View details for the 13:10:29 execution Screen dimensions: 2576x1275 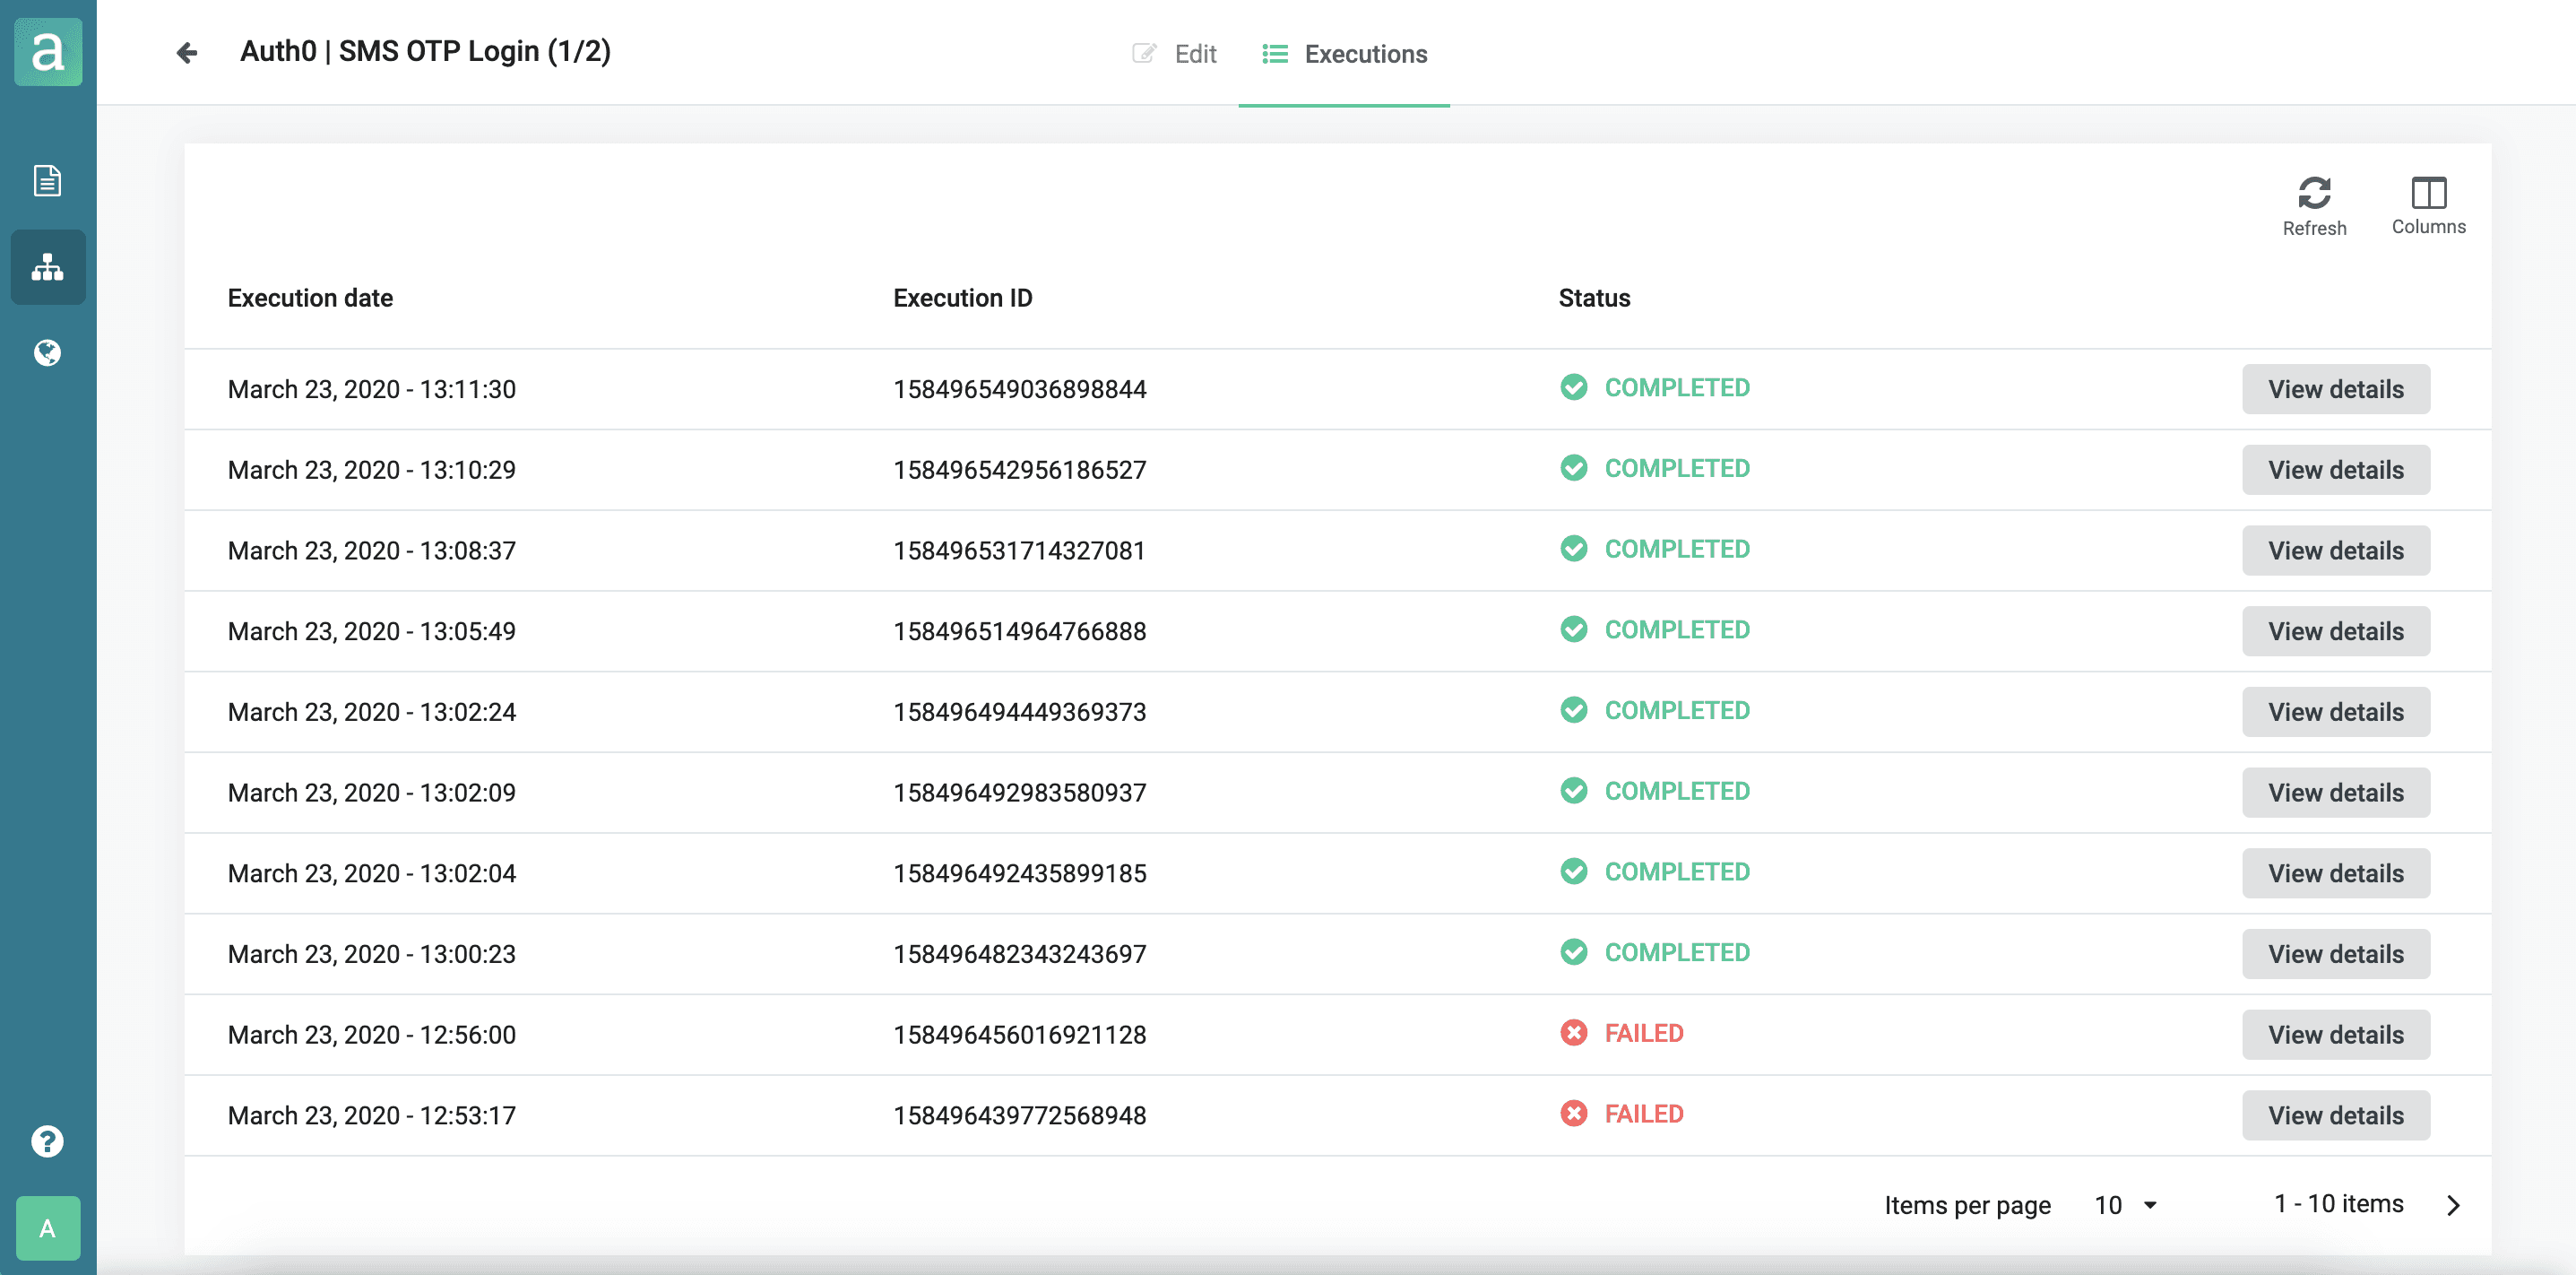click(2335, 470)
